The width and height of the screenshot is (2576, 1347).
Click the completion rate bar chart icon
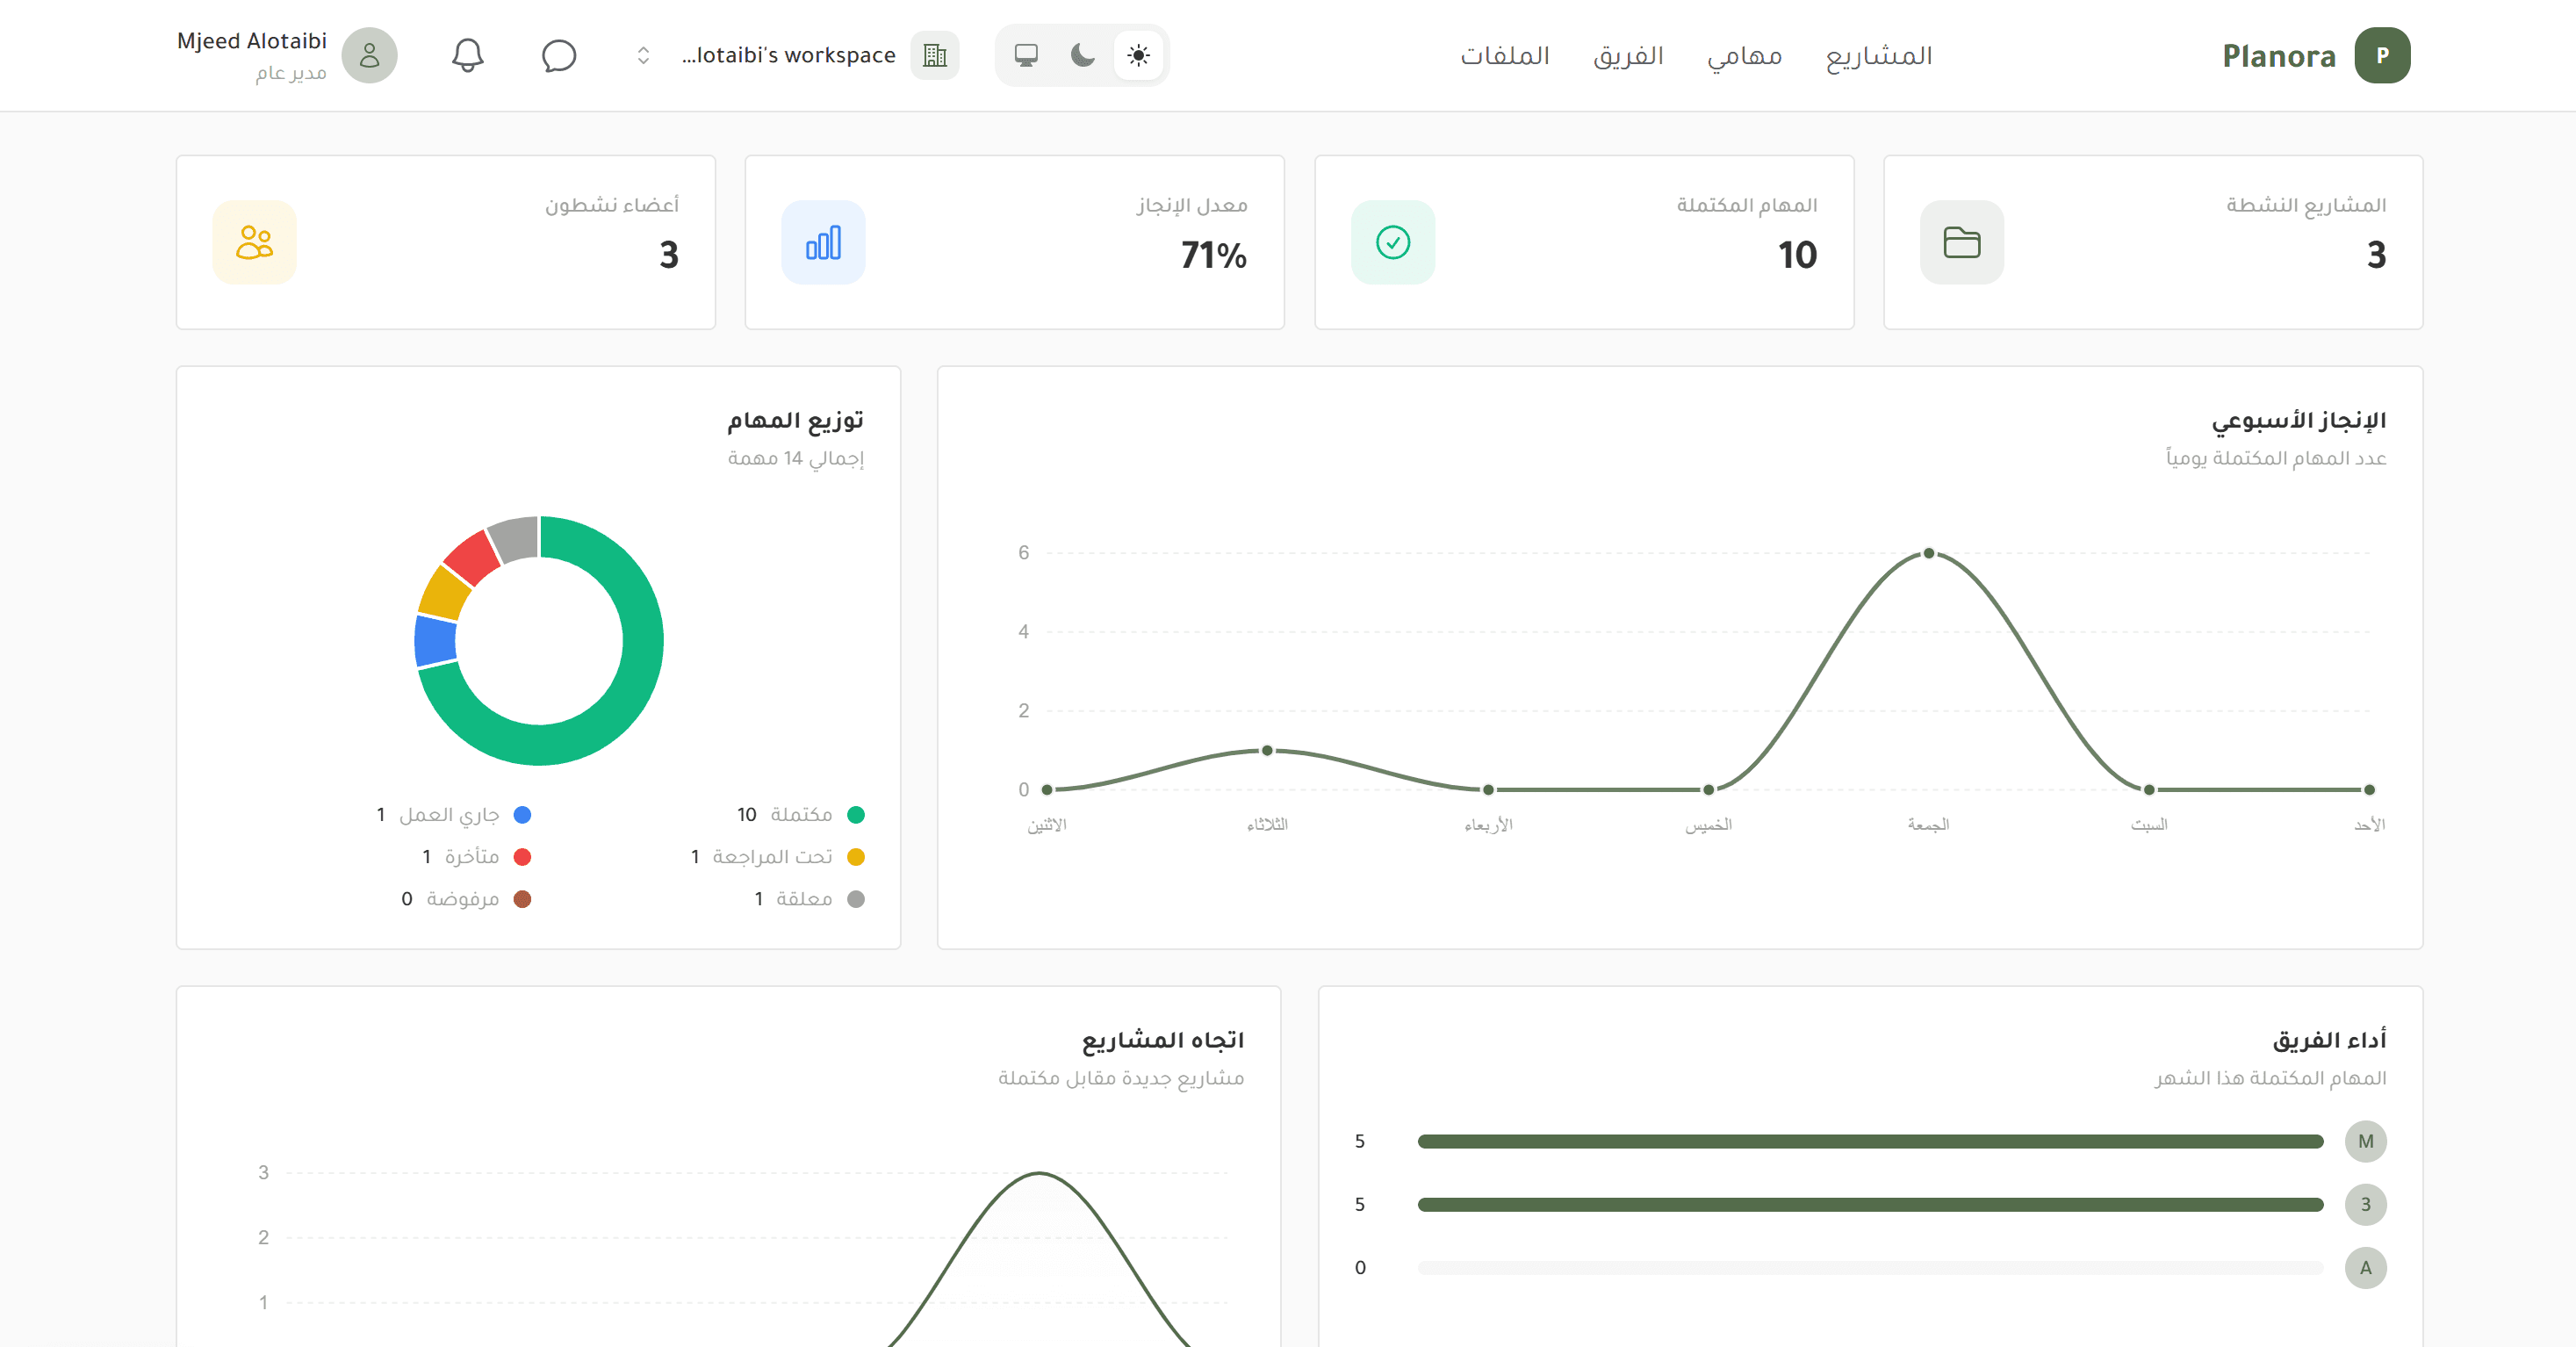pyautogui.click(x=823, y=242)
